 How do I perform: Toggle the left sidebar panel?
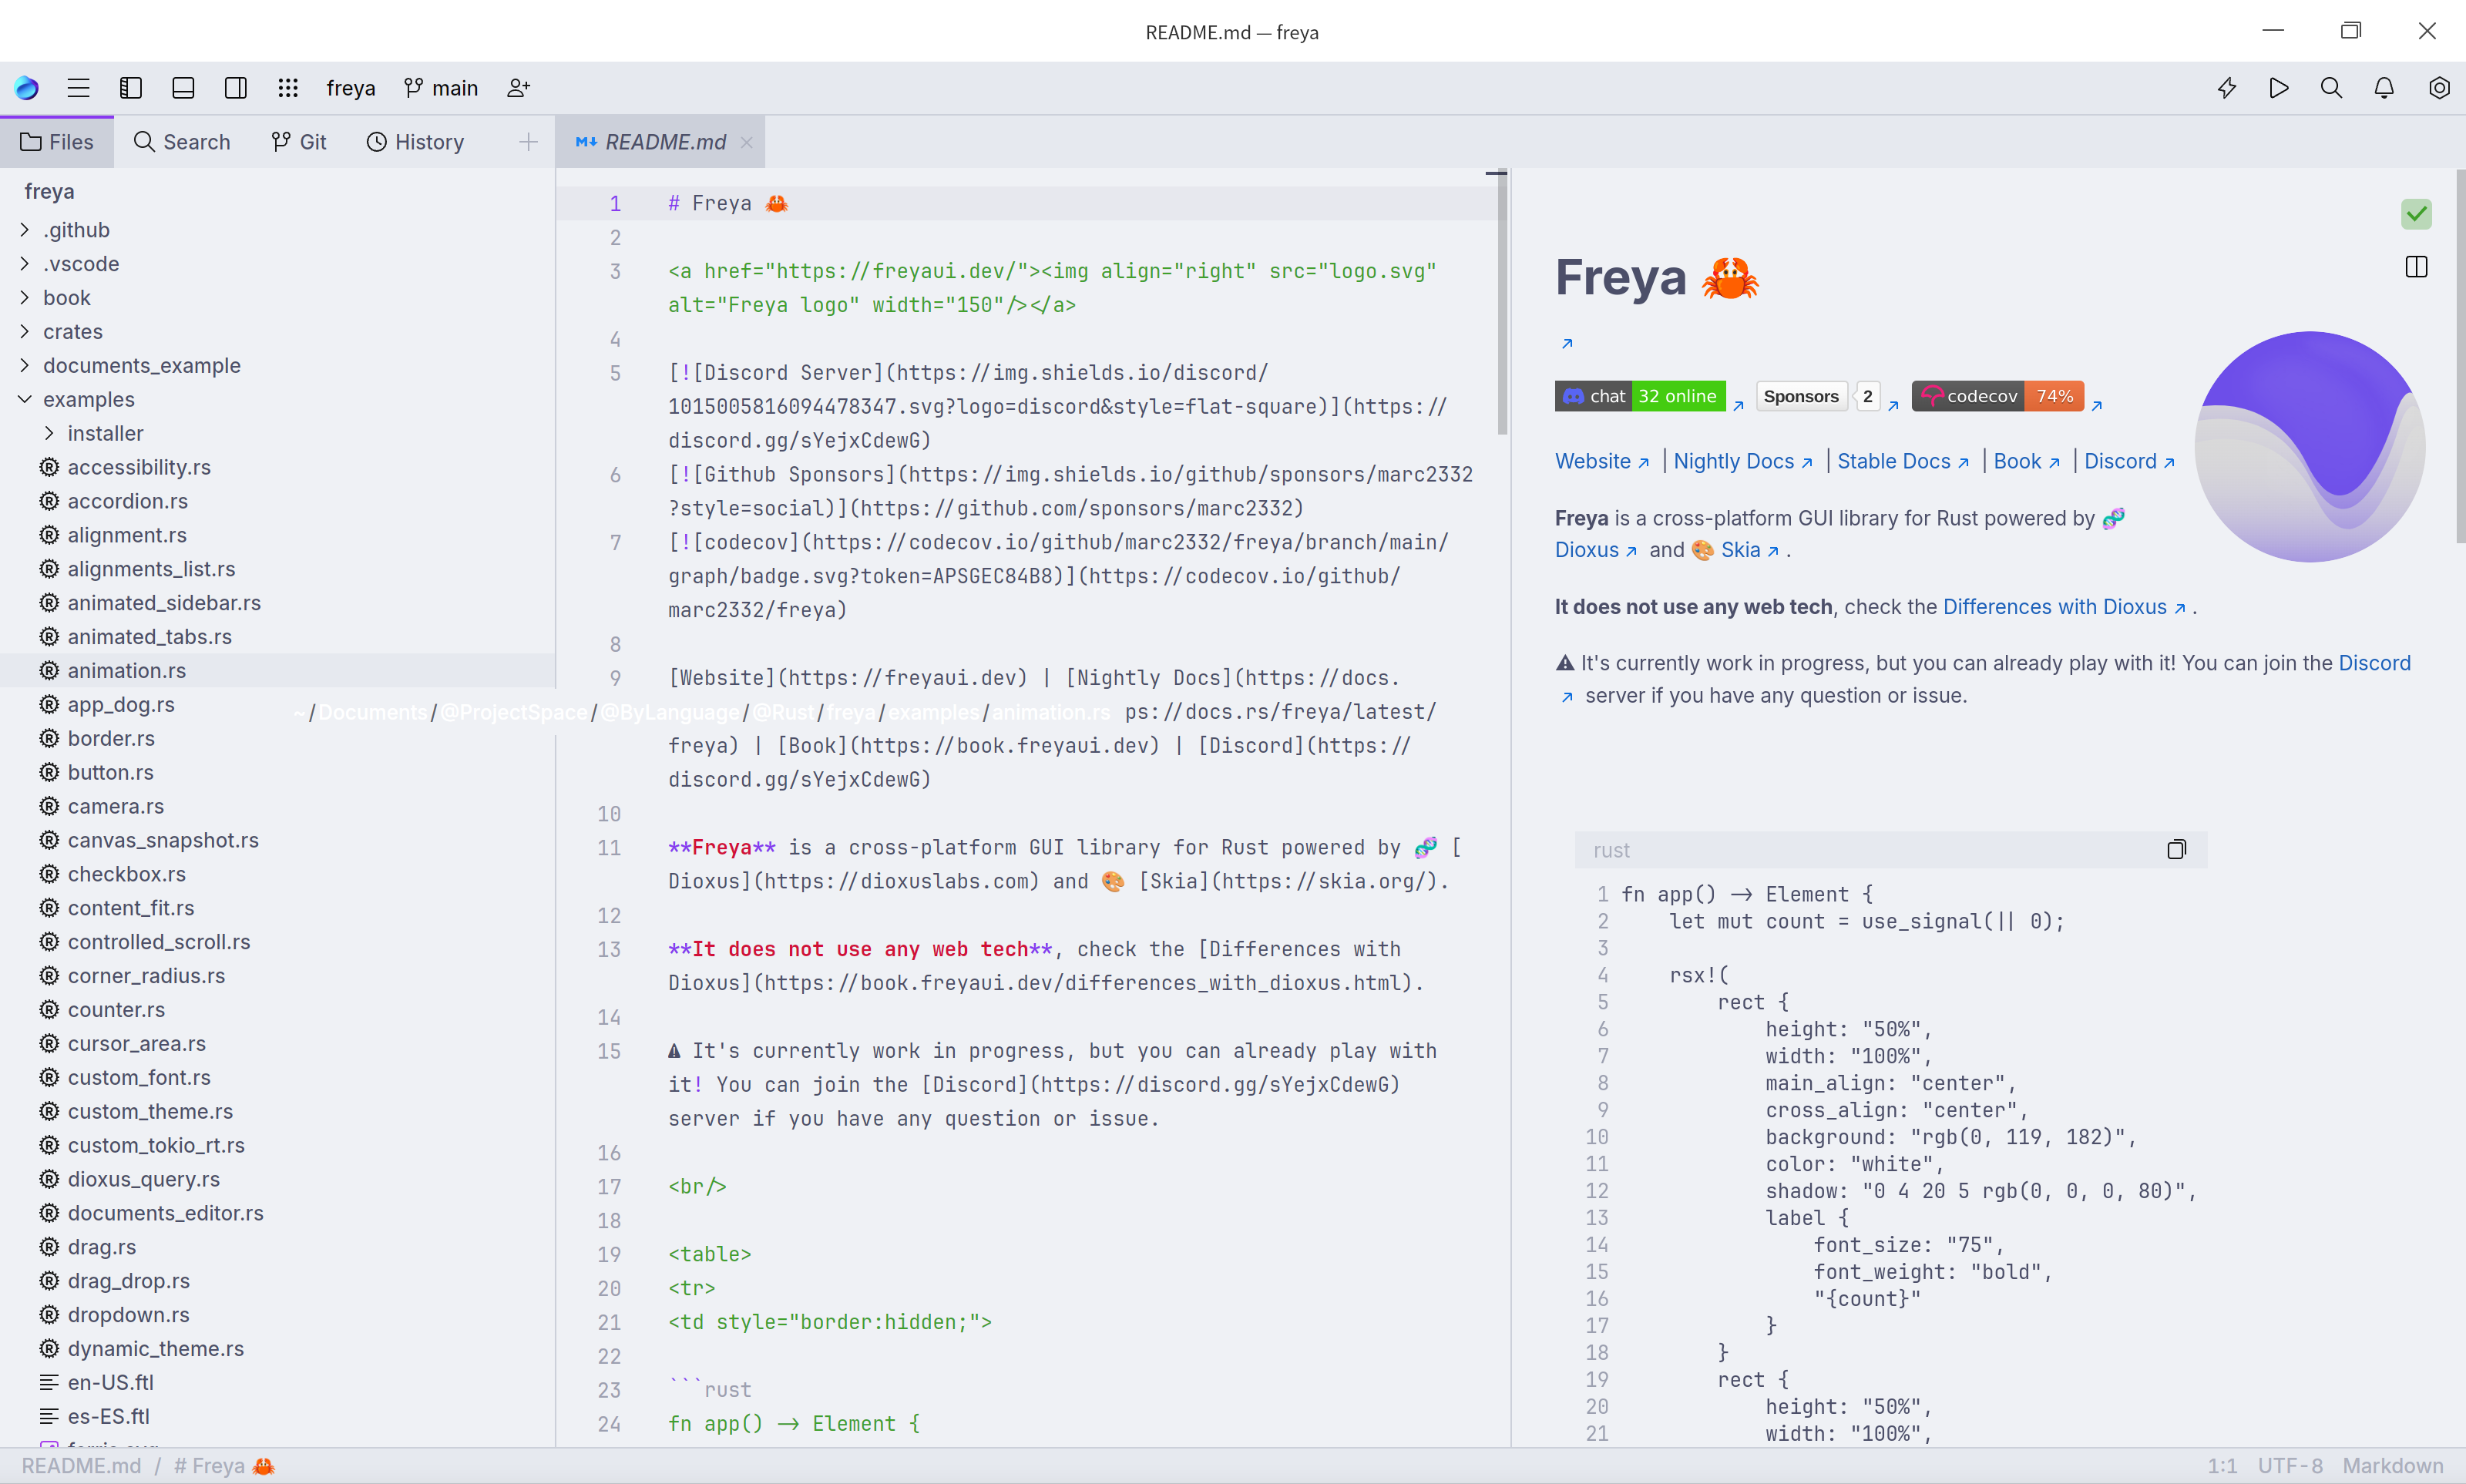tap(131, 88)
